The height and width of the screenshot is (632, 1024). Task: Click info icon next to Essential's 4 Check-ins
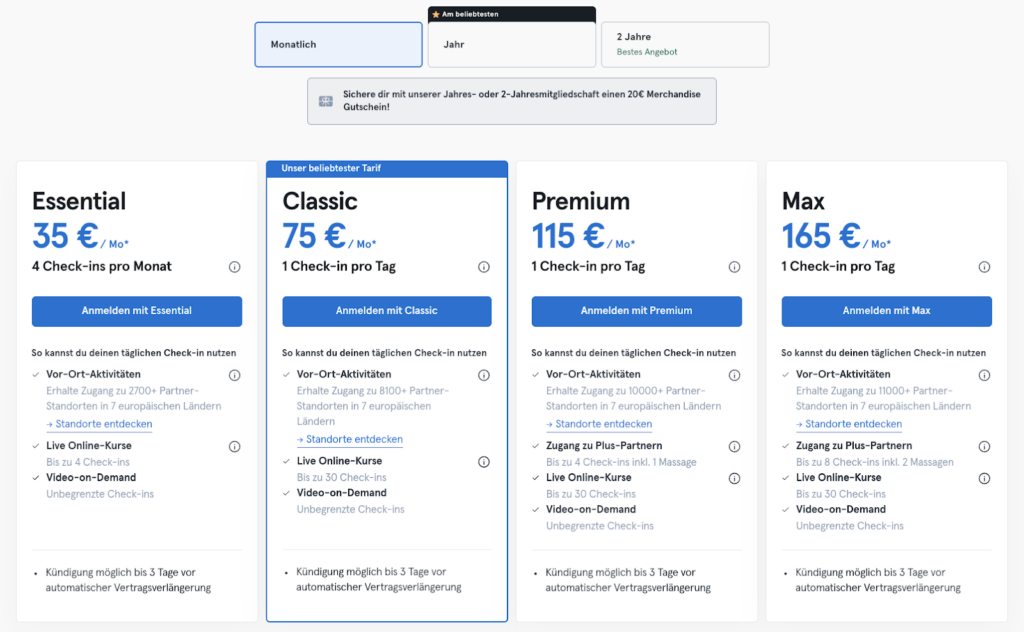coord(234,267)
